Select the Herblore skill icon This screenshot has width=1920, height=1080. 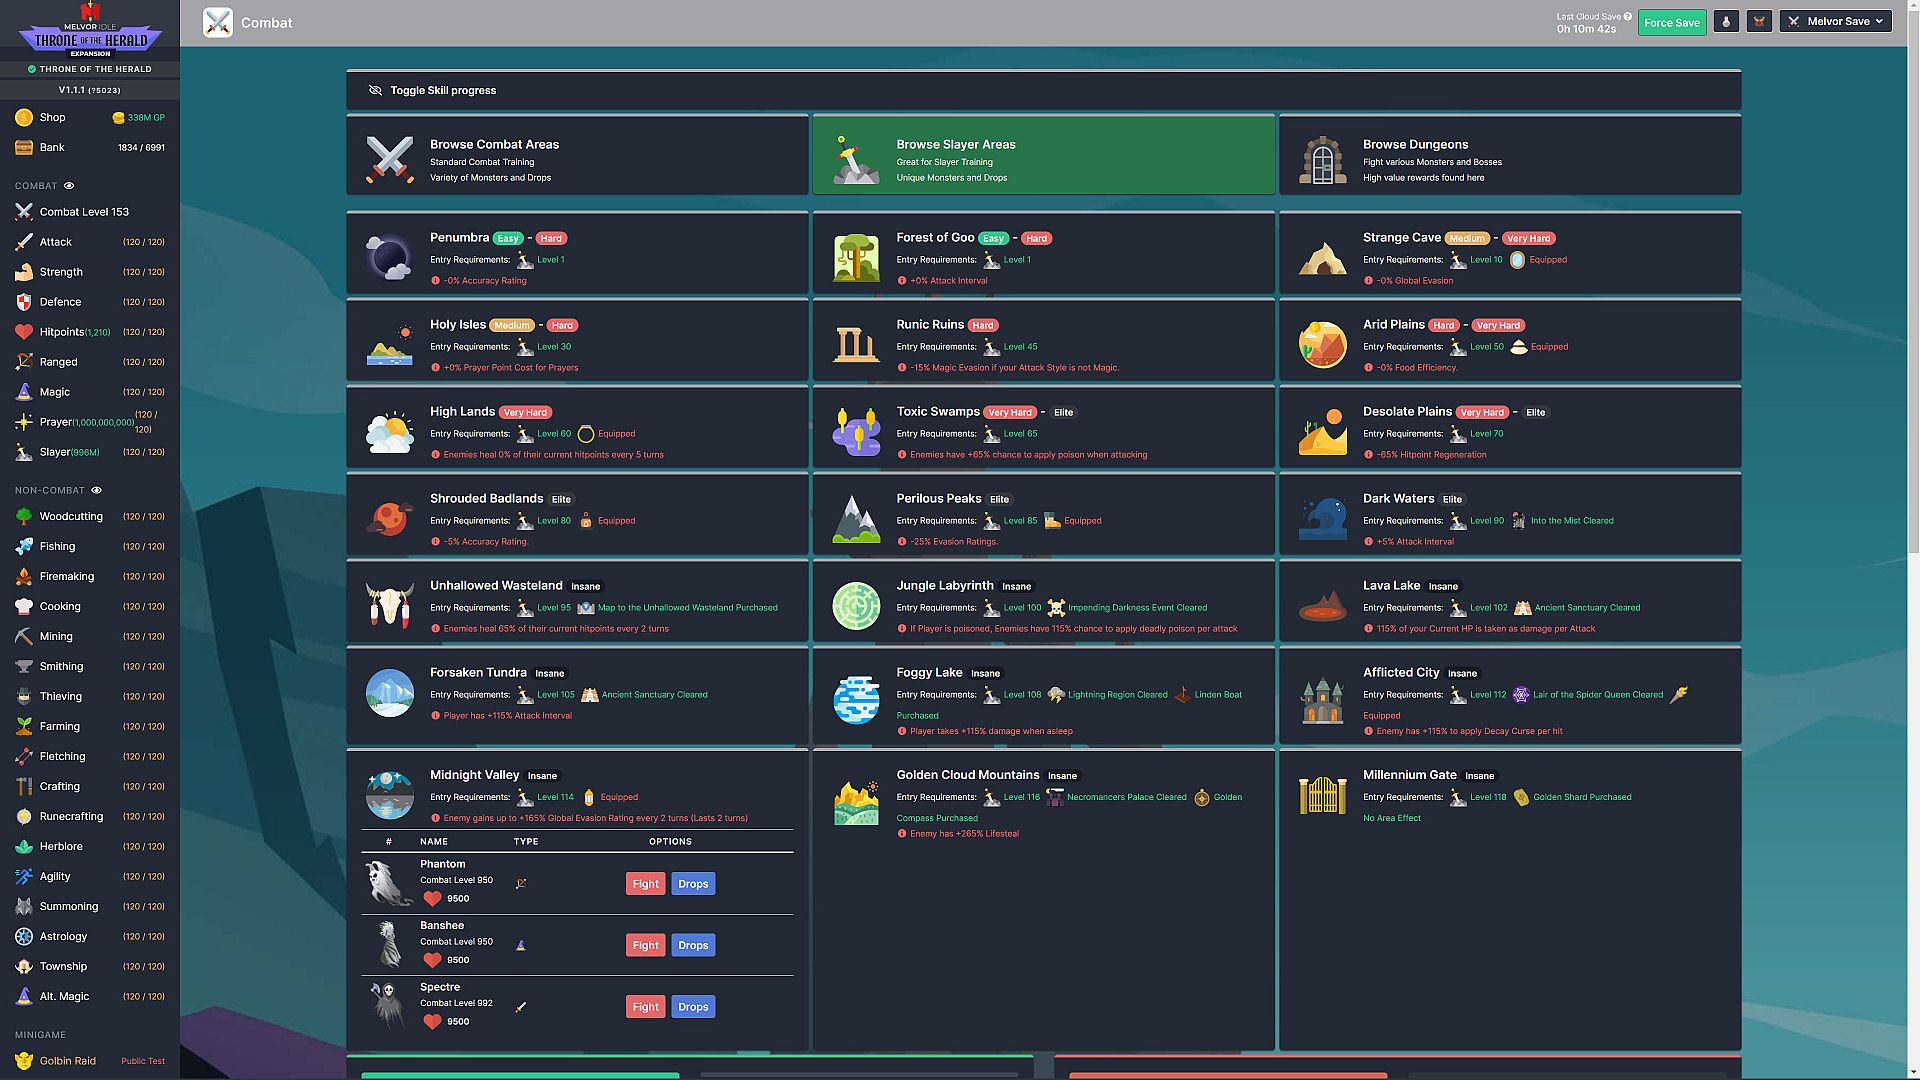coord(24,847)
